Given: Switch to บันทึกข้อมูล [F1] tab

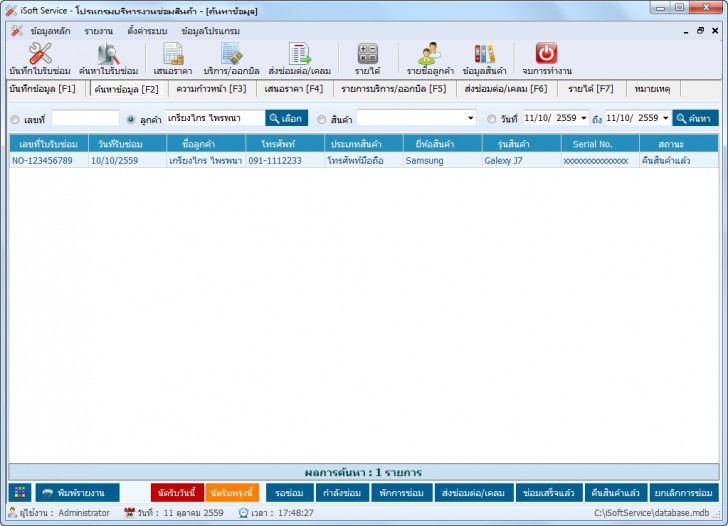Looking at the screenshot, I should tap(42, 89).
